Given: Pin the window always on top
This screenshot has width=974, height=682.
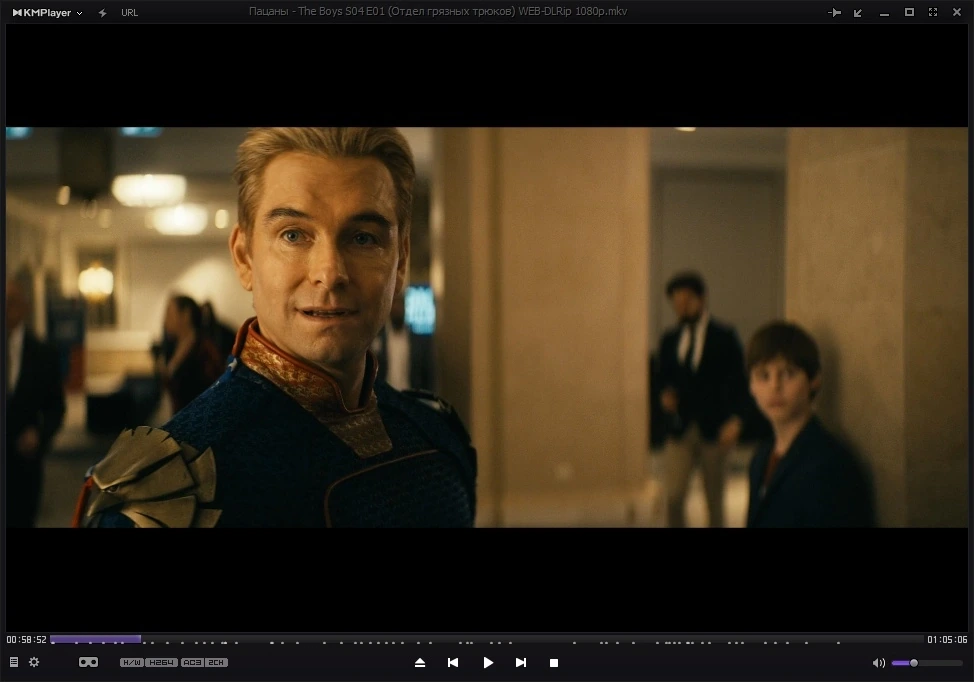Looking at the screenshot, I should click(834, 12).
